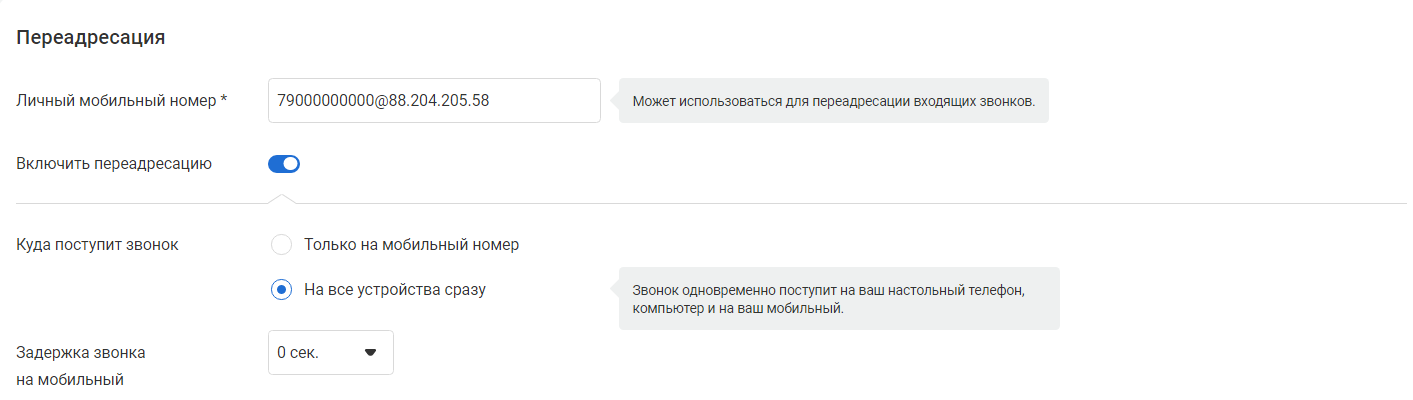Click the "Личный мобильный номер" field label
Image resolution: width=1413 pixels, height=400 pixels.
coord(116,101)
